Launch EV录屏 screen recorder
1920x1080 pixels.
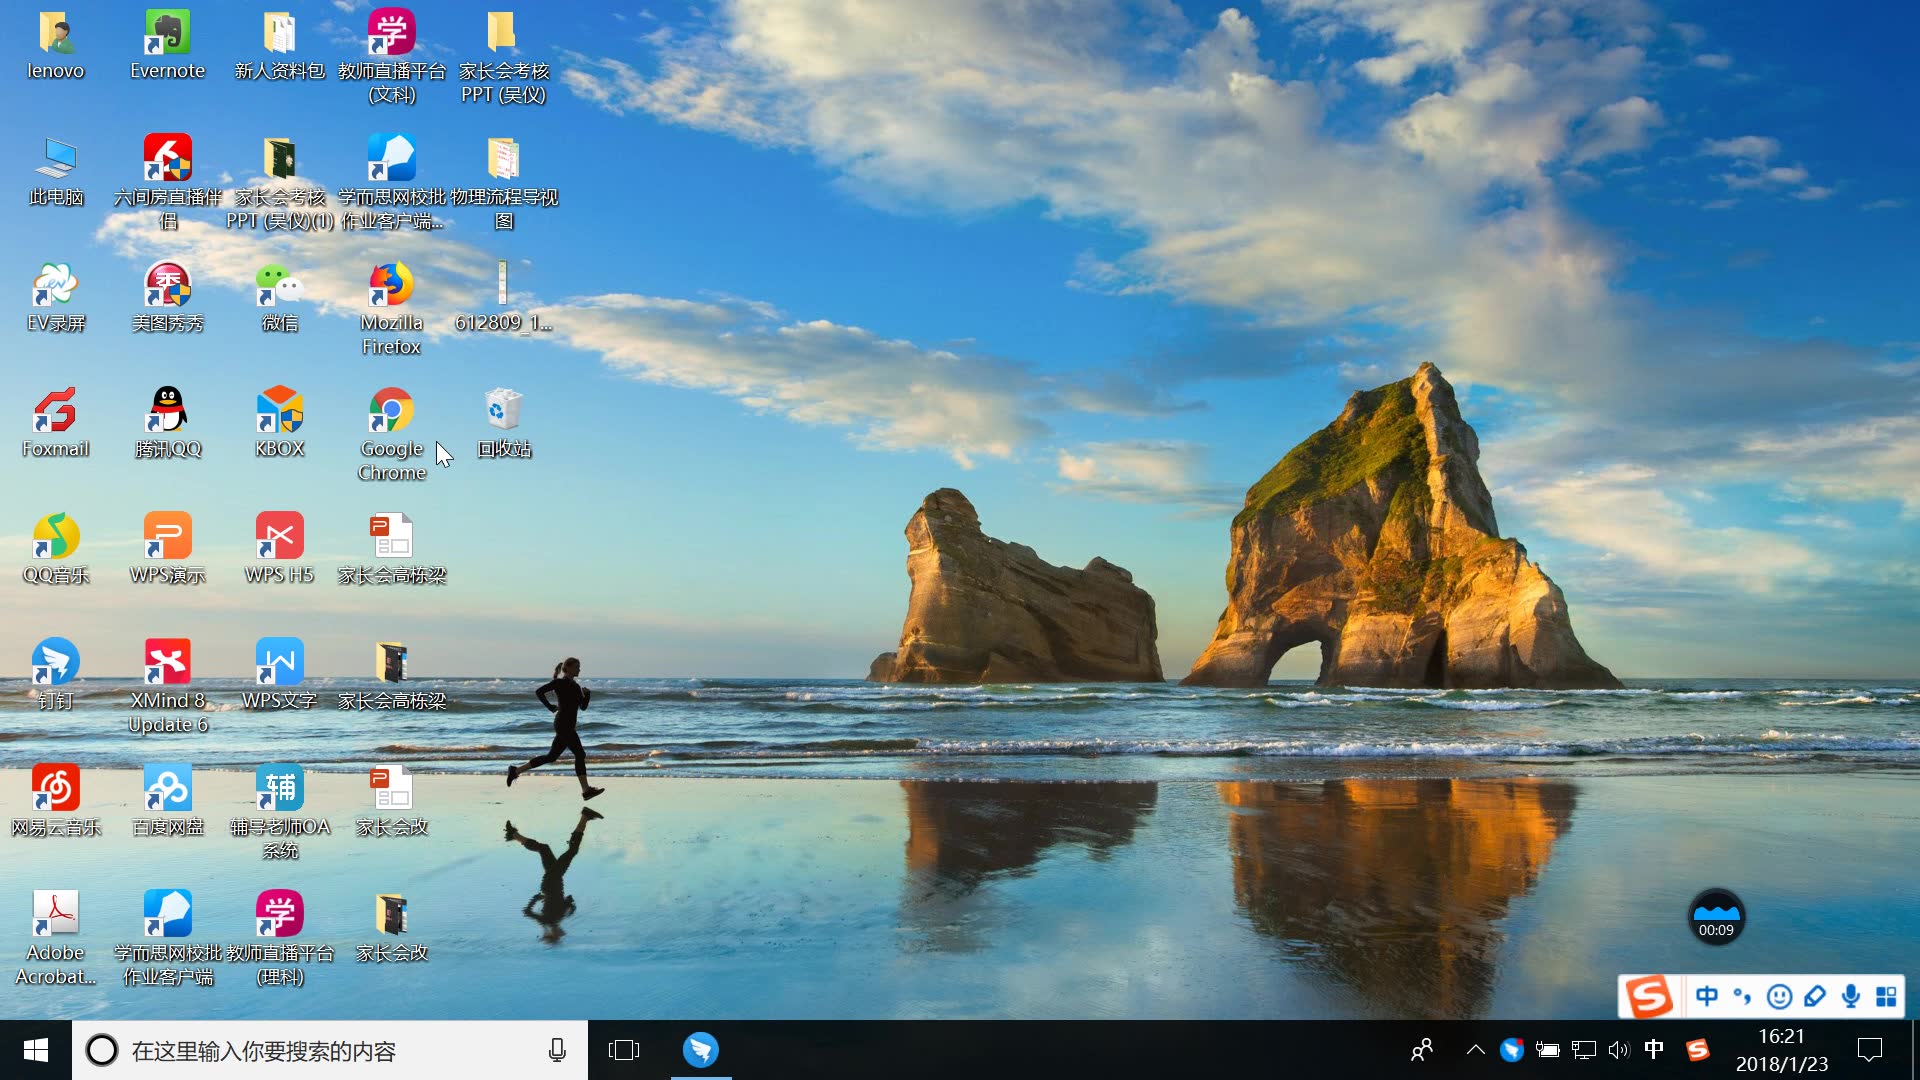pyautogui.click(x=56, y=297)
